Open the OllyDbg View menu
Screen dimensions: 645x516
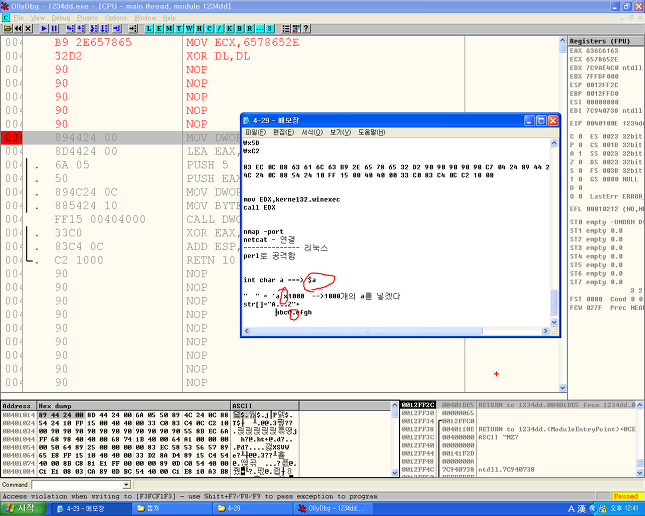coord(37,18)
